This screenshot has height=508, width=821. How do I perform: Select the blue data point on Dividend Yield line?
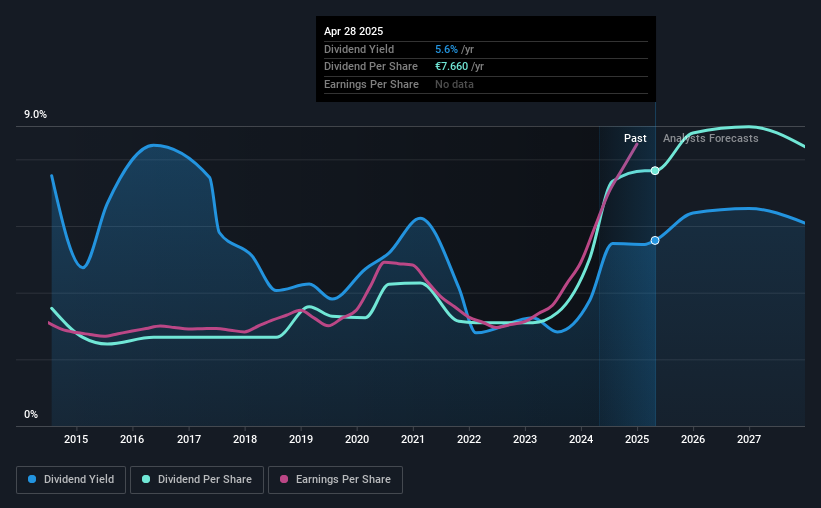pos(655,240)
